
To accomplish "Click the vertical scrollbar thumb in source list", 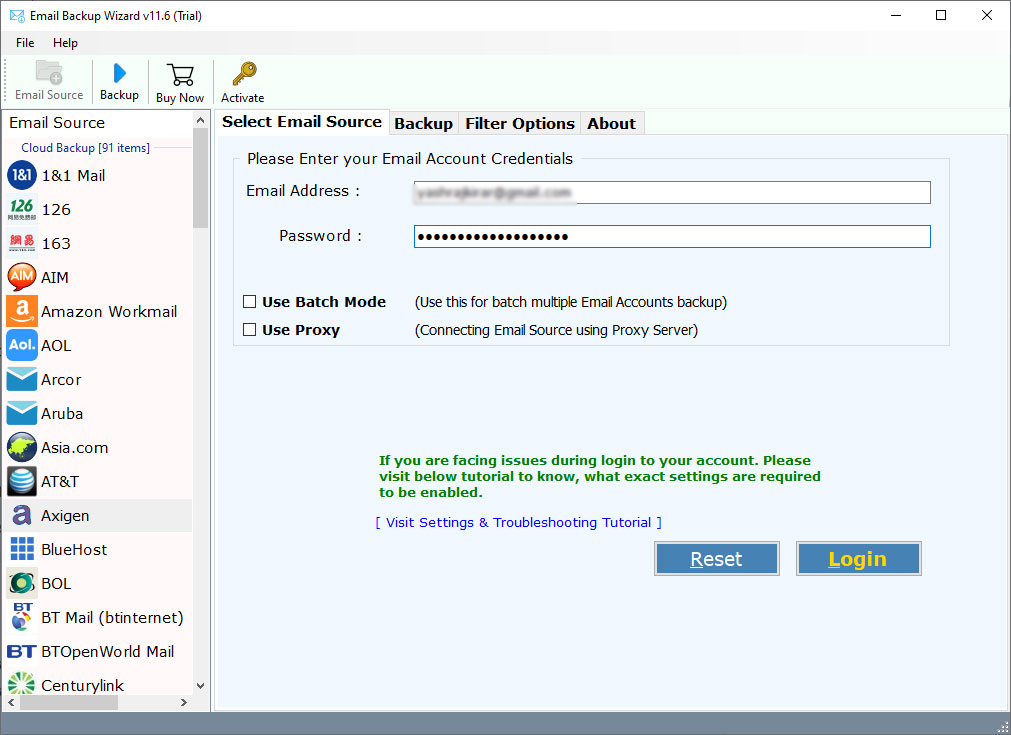I will pyautogui.click(x=201, y=178).
